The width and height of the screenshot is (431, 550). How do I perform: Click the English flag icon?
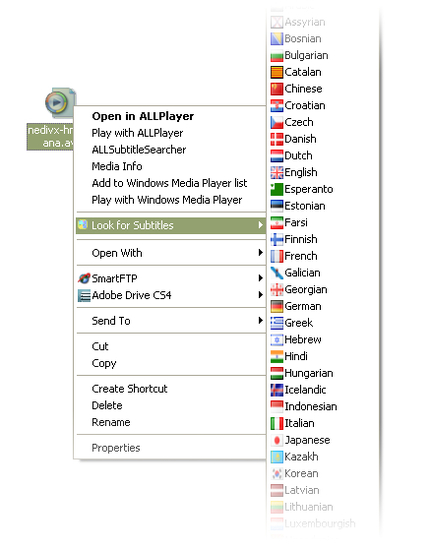[277, 173]
